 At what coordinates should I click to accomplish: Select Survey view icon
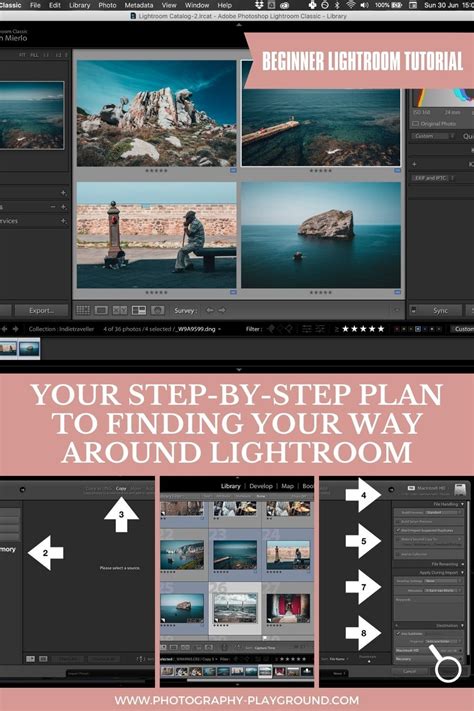point(138,310)
